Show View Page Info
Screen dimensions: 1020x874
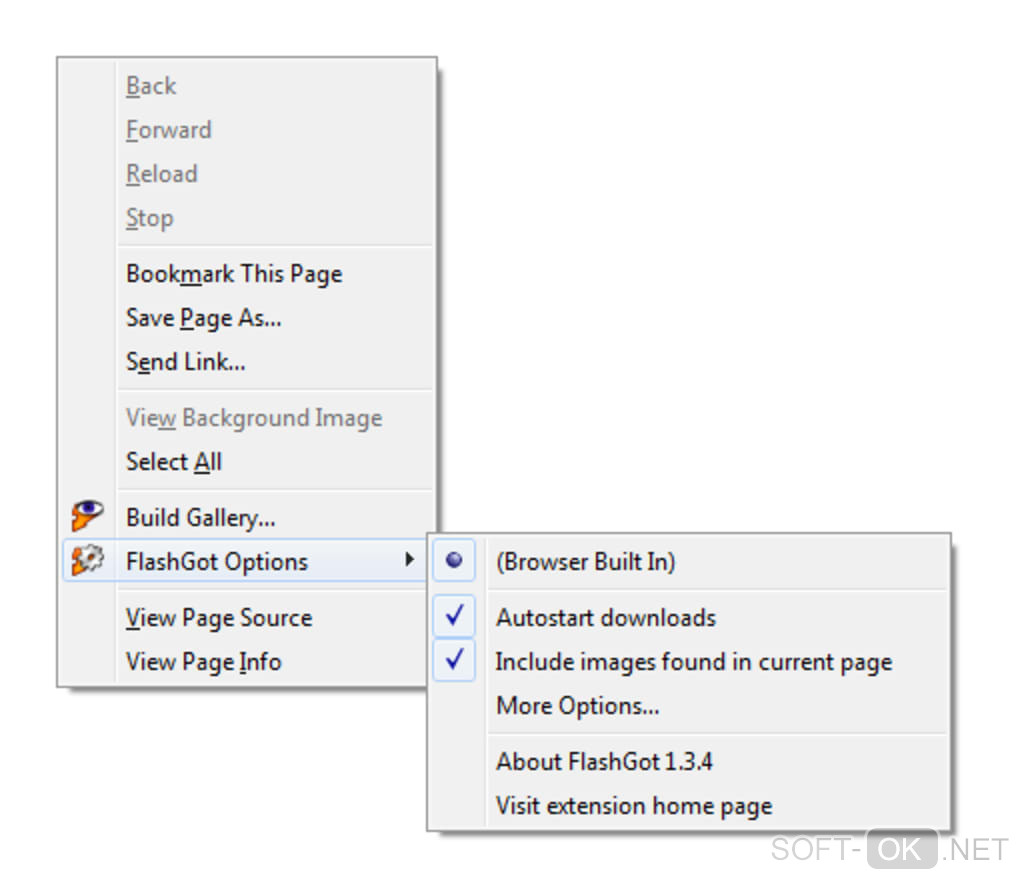(x=204, y=662)
